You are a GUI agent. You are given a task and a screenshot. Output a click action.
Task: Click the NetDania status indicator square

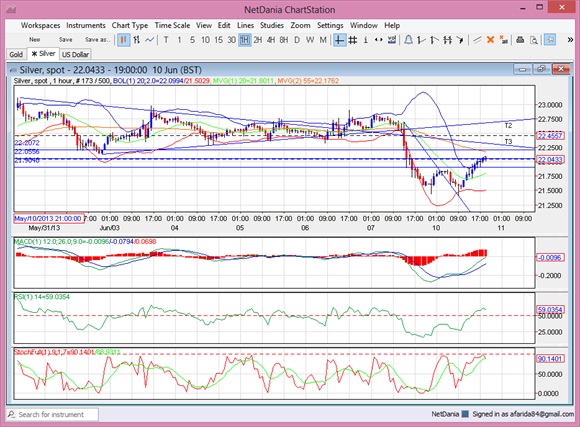[465, 414]
